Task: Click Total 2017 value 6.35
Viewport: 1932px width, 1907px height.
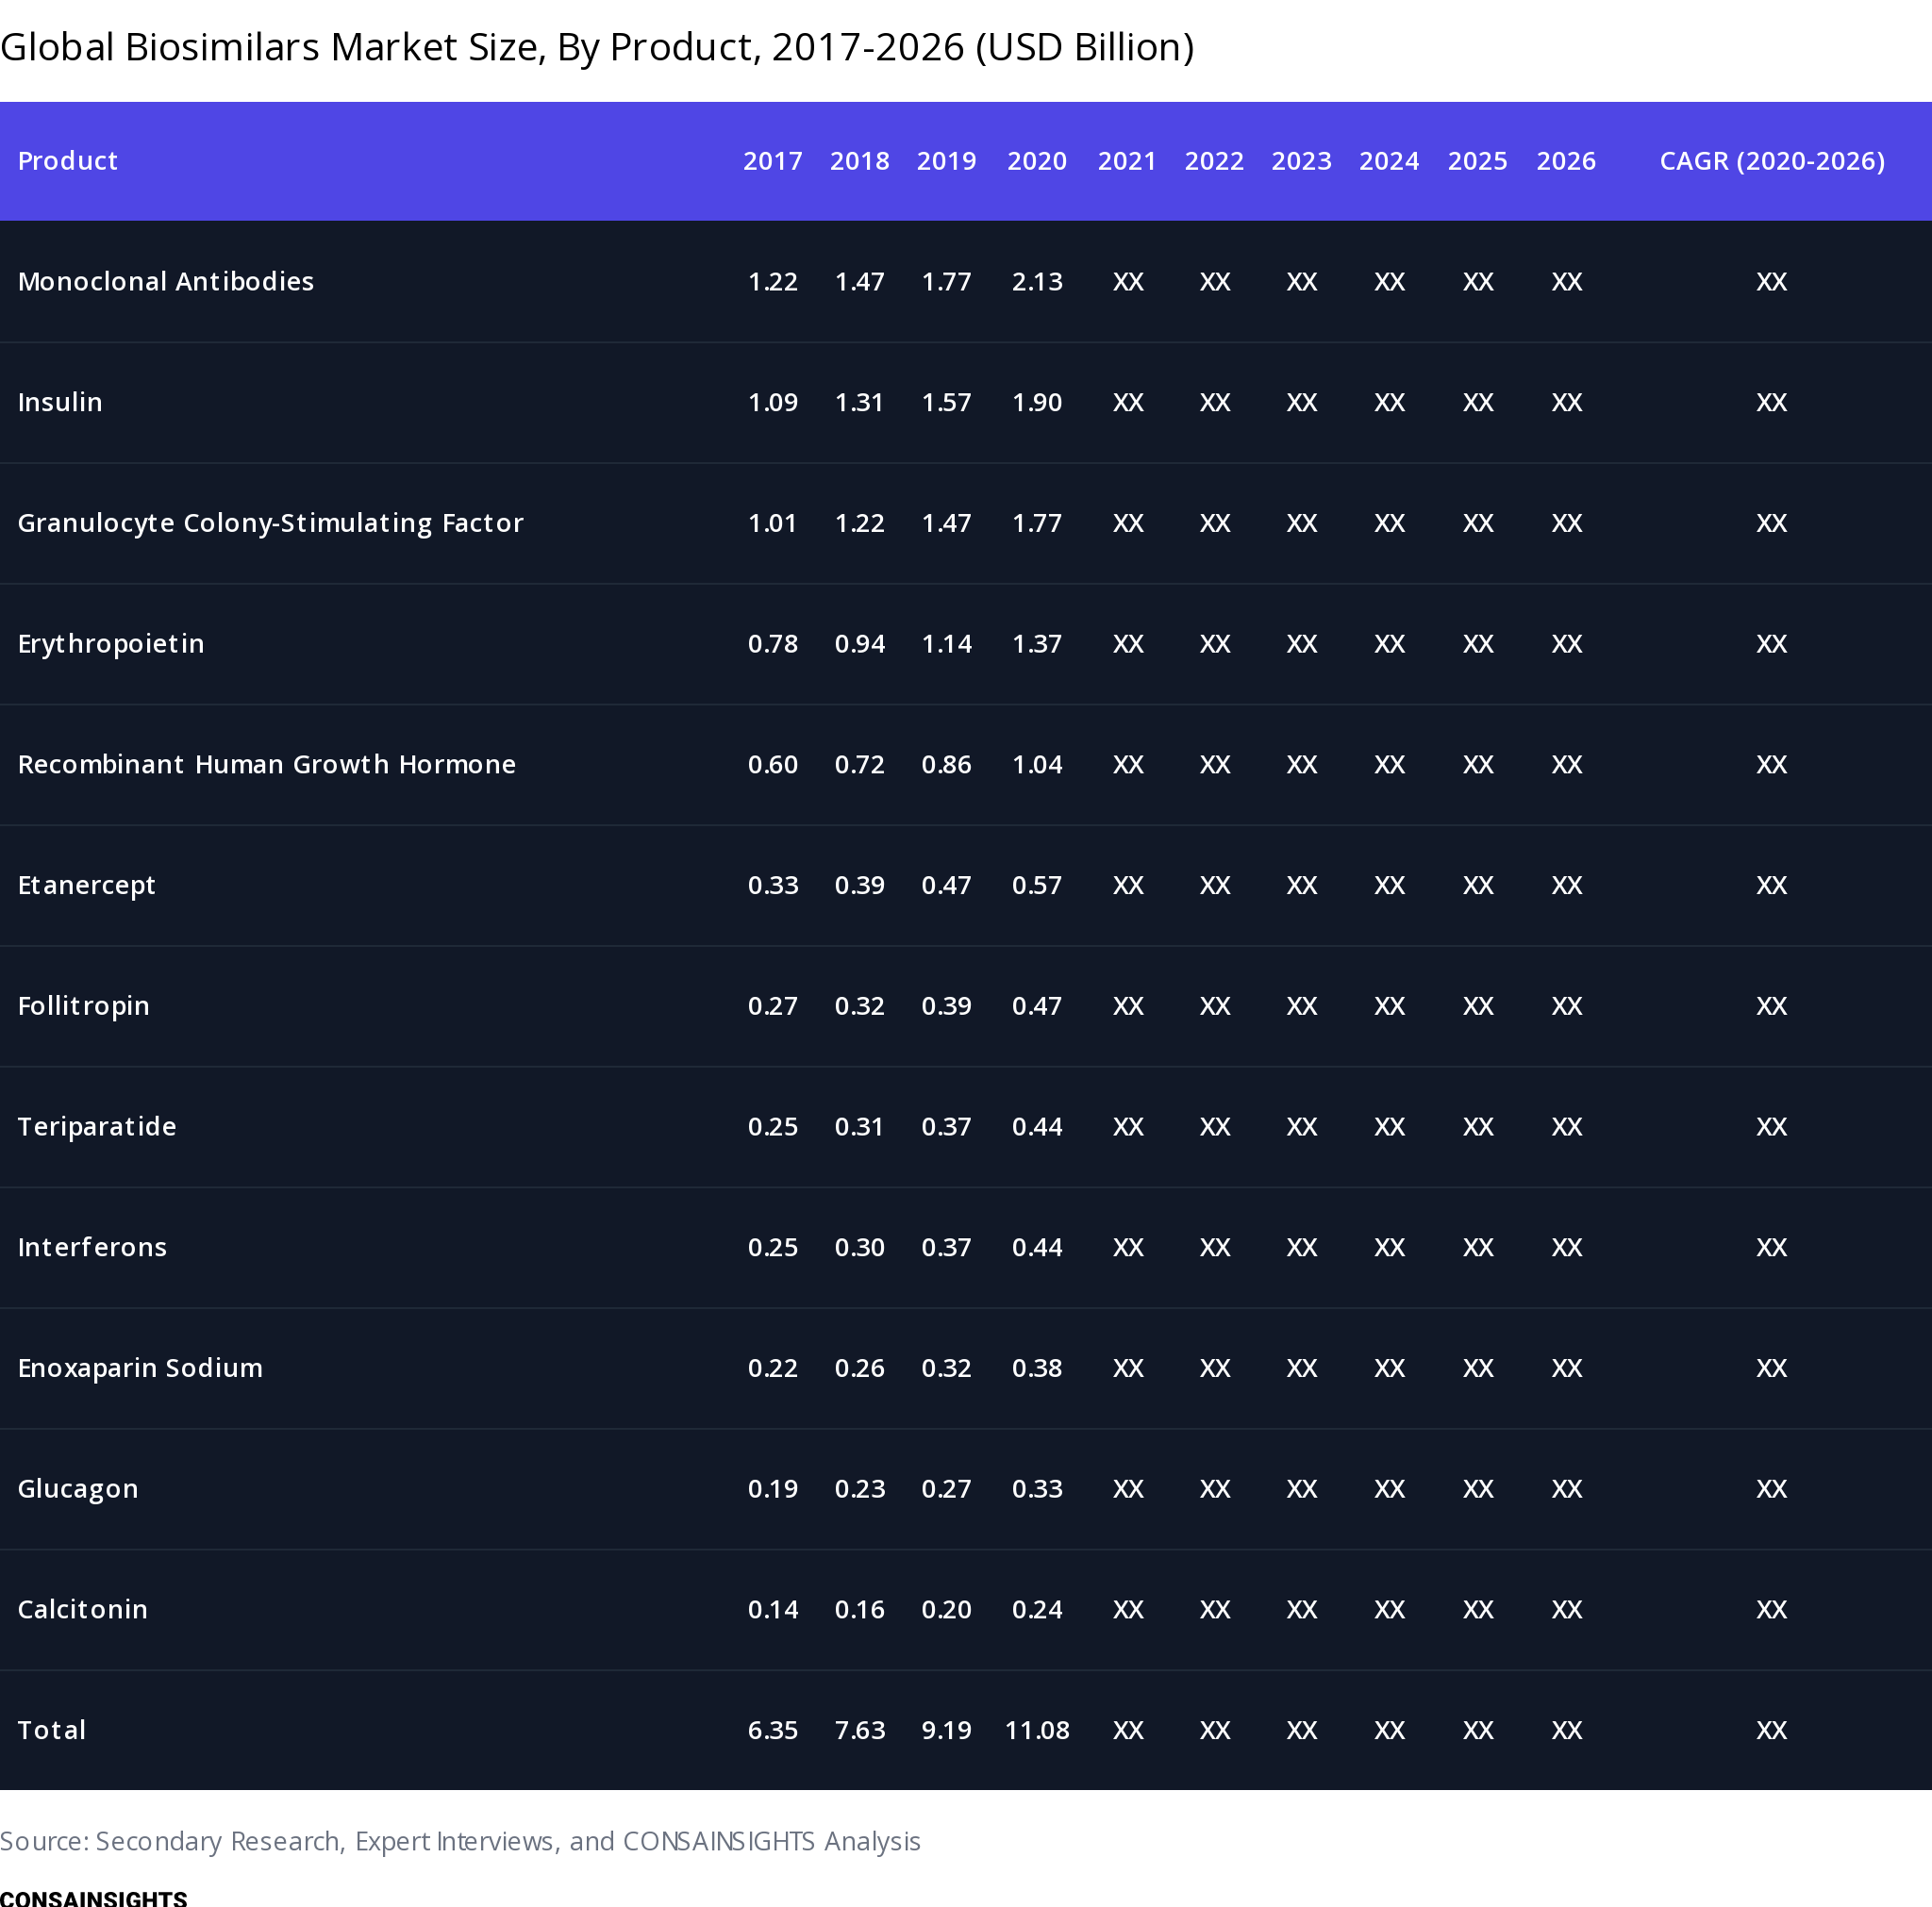Action: (773, 1730)
